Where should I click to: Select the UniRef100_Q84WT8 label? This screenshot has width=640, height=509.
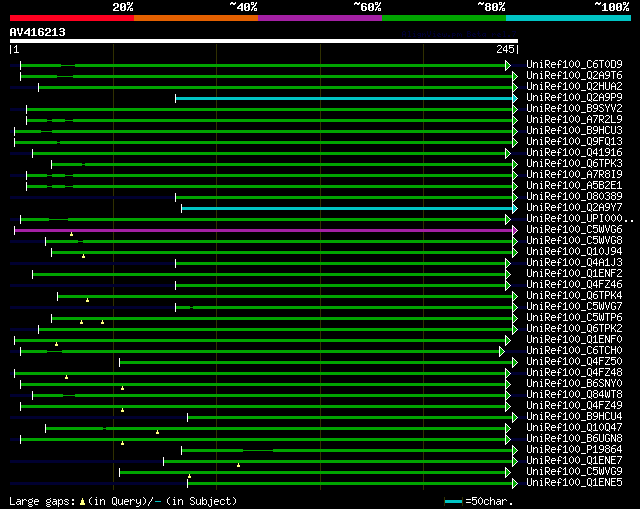click(x=574, y=395)
